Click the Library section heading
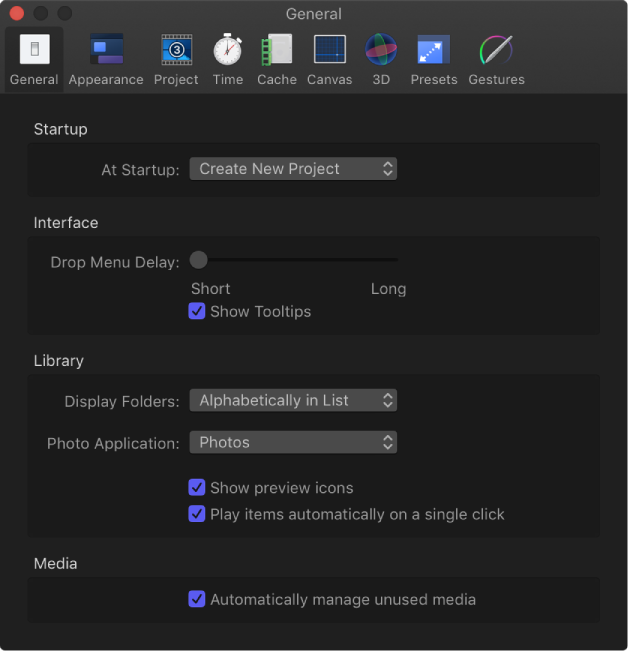Image resolution: width=628 pixels, height=652 pixels. pyautogui.click(x=59, y=361)
